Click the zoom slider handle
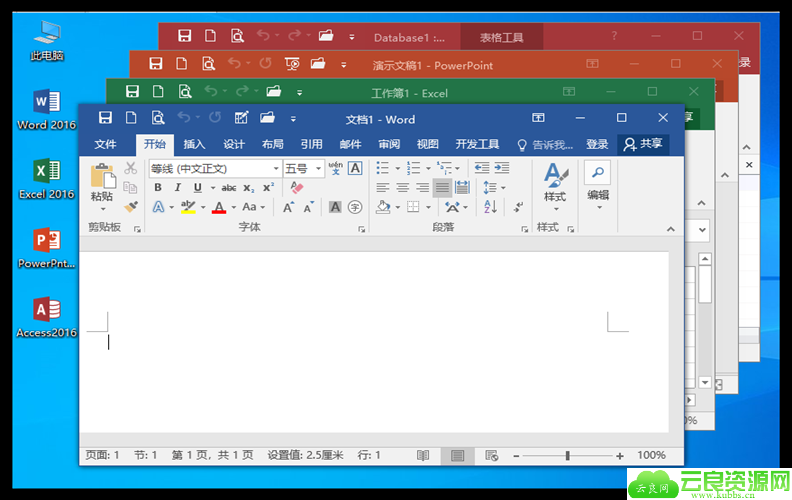Viewport: 792px width, 500px height. (568, 456)
